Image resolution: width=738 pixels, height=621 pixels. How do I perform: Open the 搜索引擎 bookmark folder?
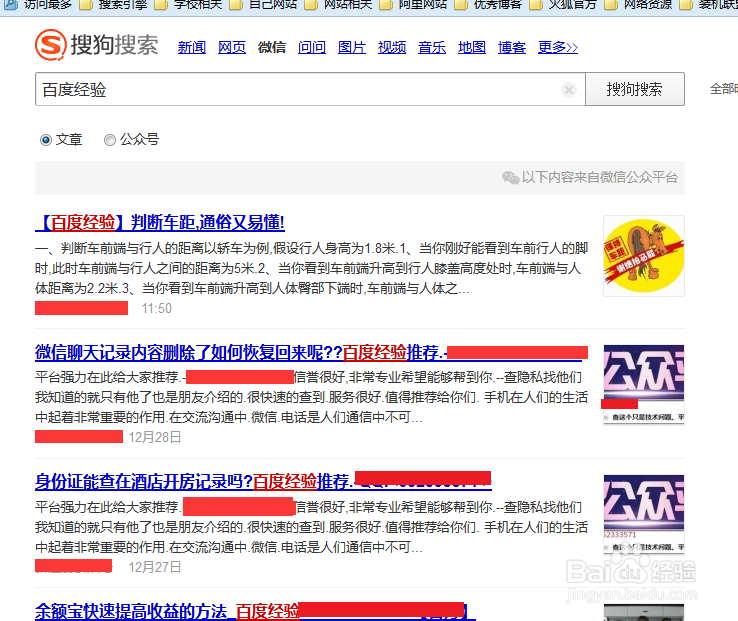[113, 5]
